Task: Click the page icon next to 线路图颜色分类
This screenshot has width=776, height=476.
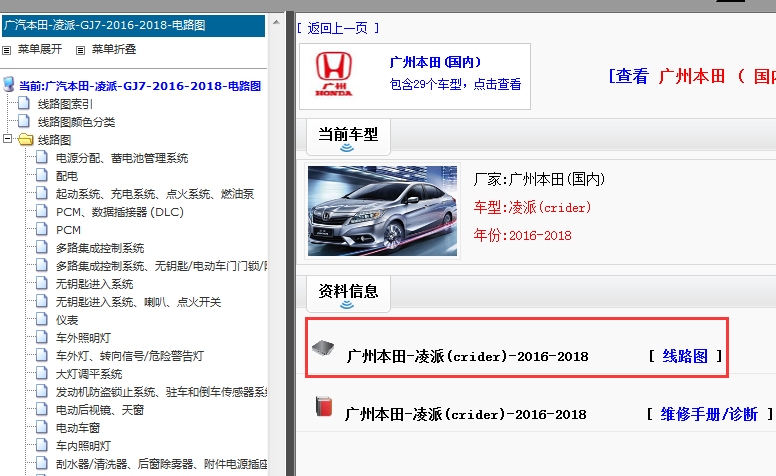Action: (24, 121)
